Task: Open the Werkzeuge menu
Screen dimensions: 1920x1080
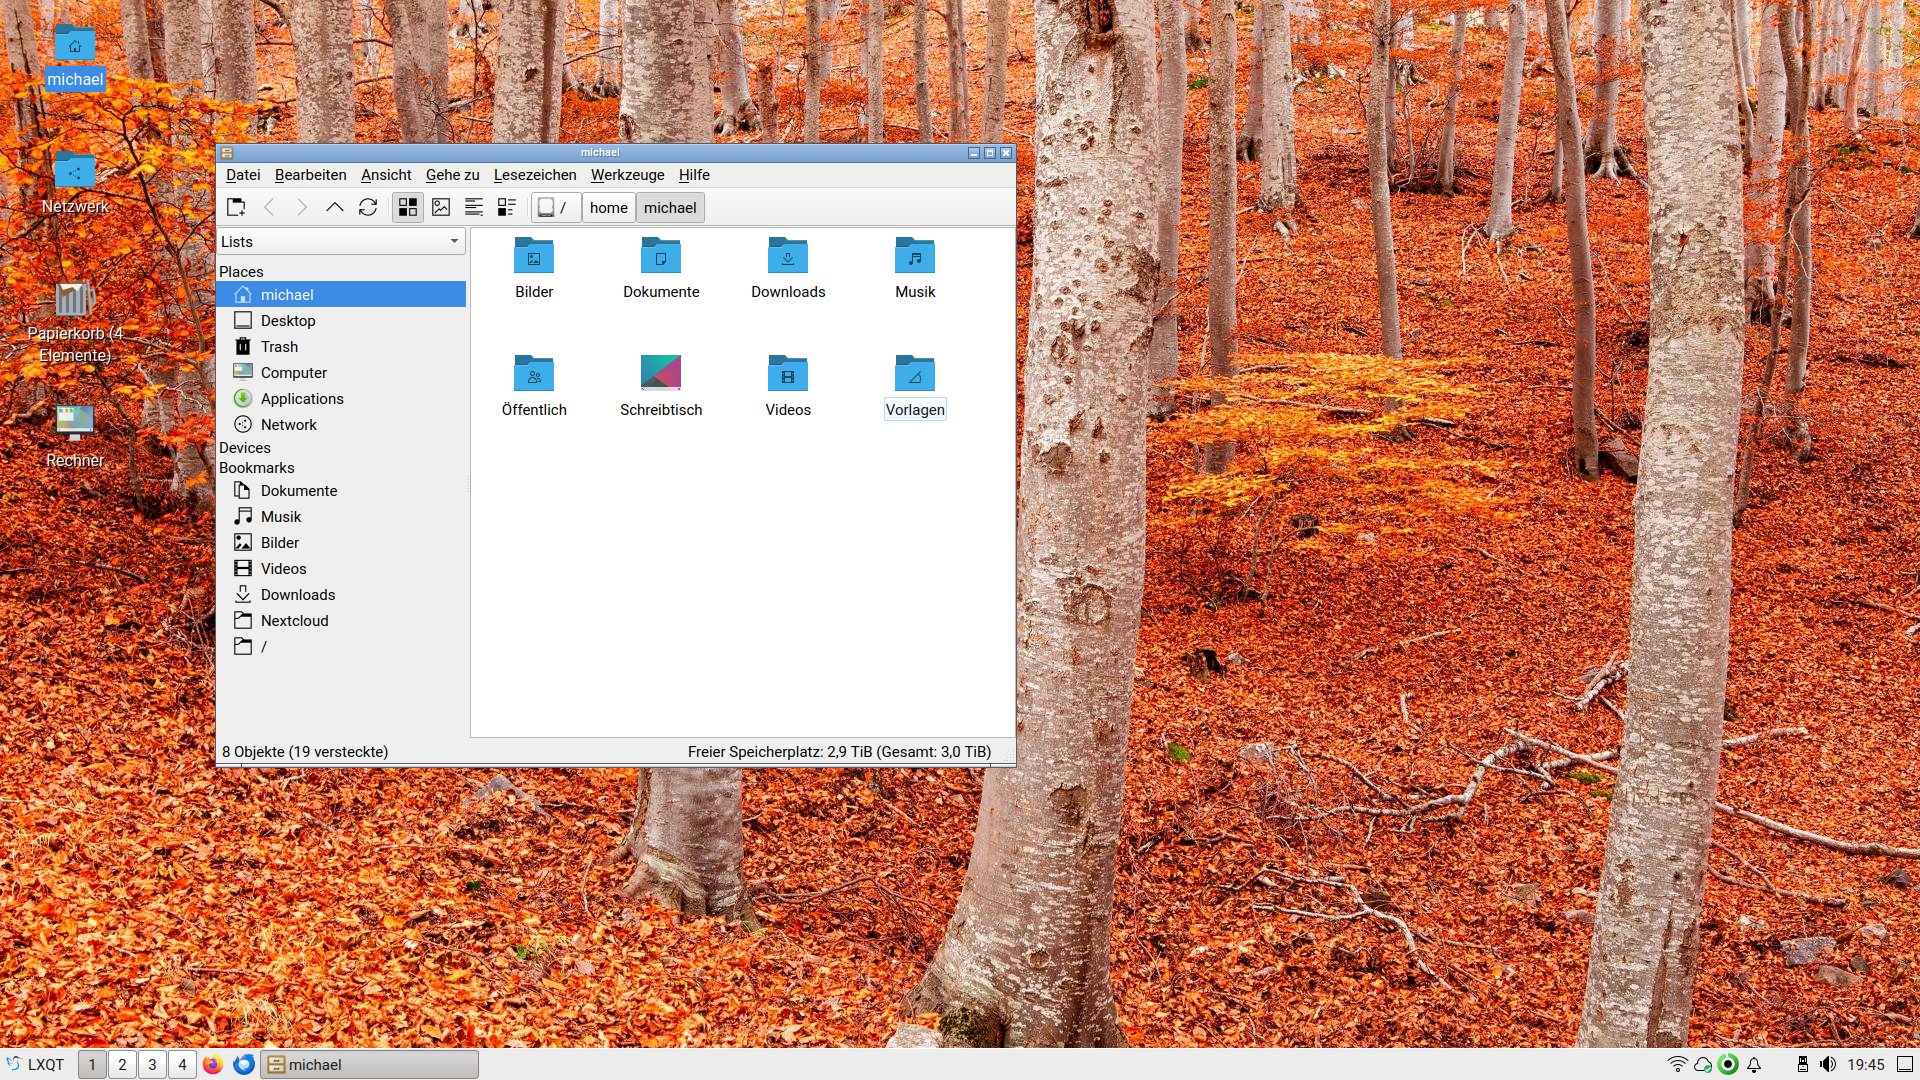Action: pyautogui.click(x=627, y=175)
